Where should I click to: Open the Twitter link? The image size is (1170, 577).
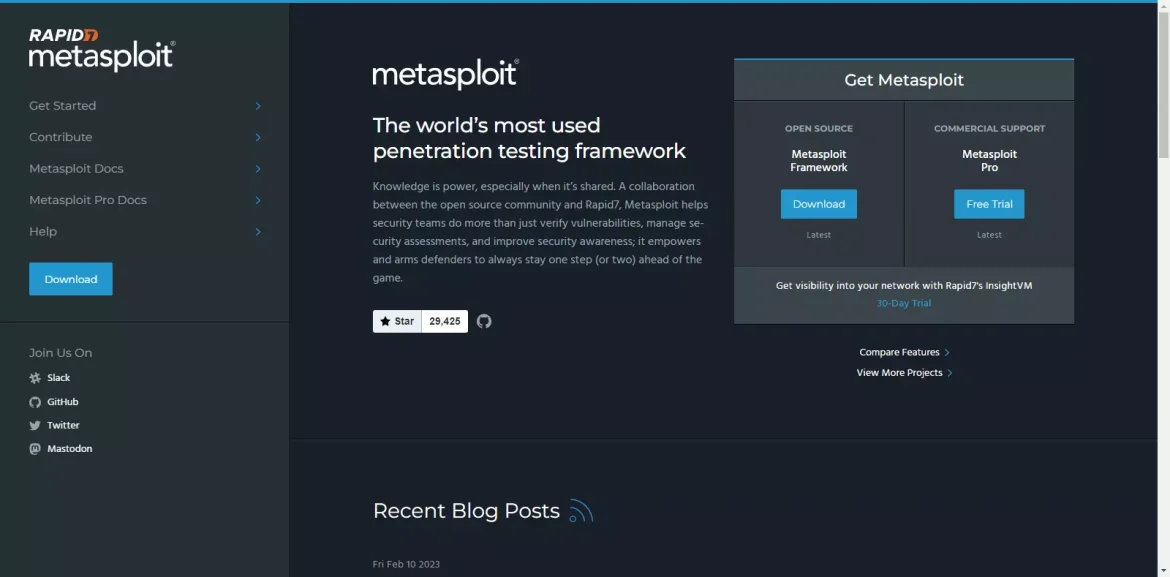click(63, 425)
